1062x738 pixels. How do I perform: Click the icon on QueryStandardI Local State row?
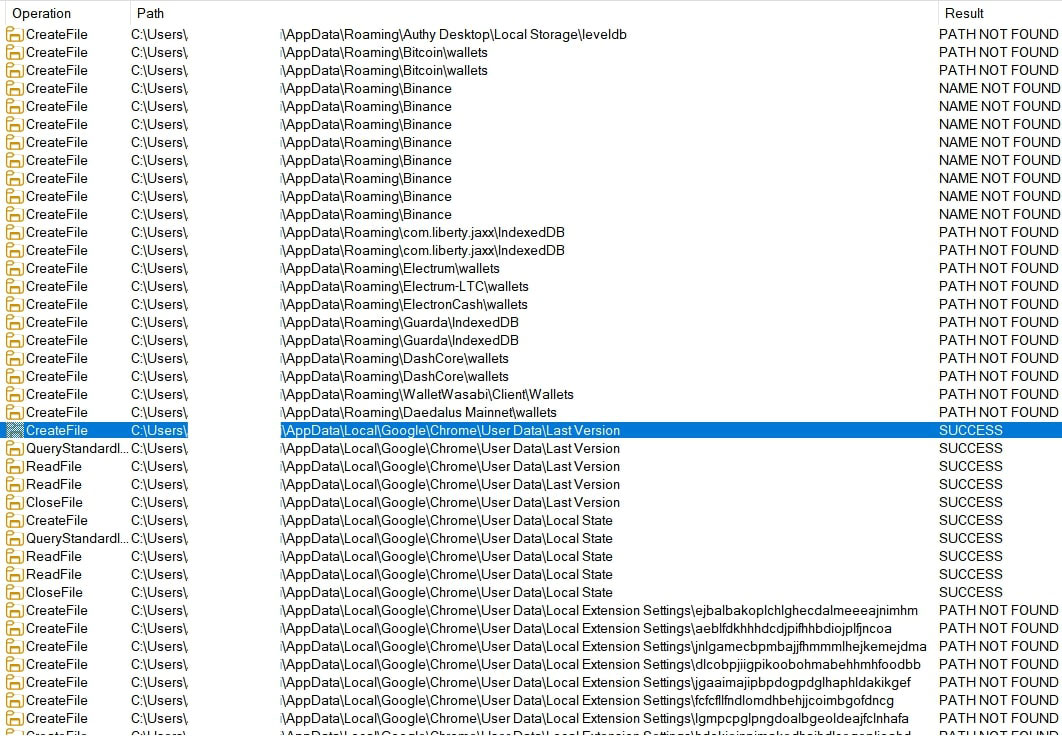[x=15, y=538]
